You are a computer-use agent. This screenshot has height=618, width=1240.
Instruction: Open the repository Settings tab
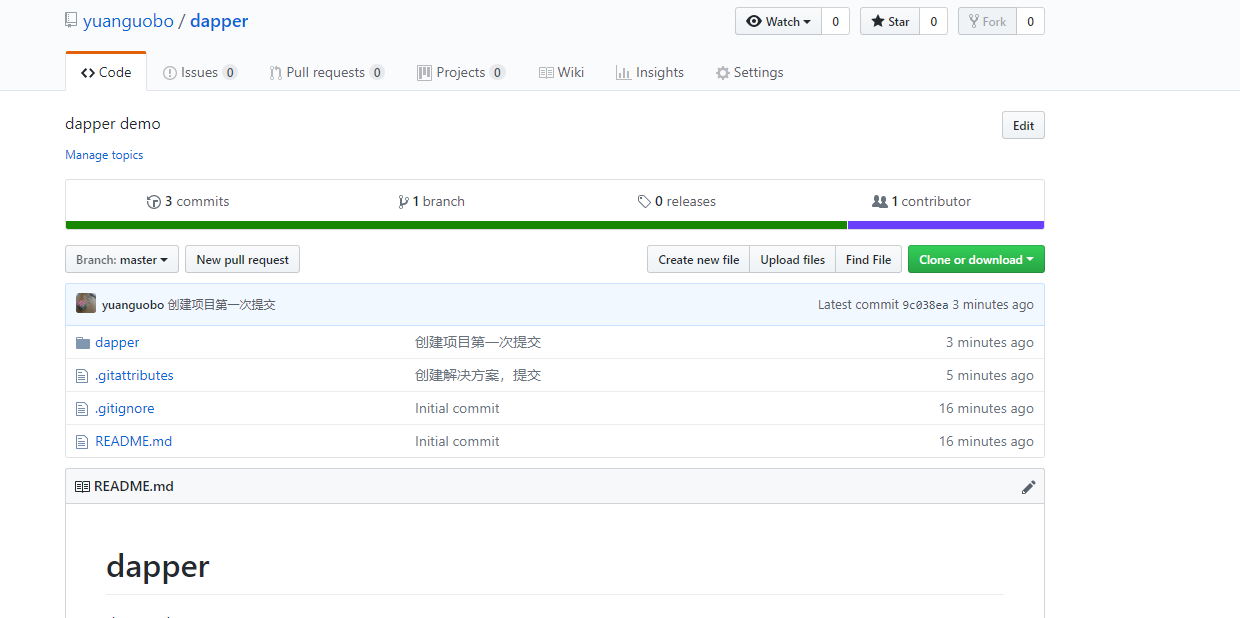point(749,72)
